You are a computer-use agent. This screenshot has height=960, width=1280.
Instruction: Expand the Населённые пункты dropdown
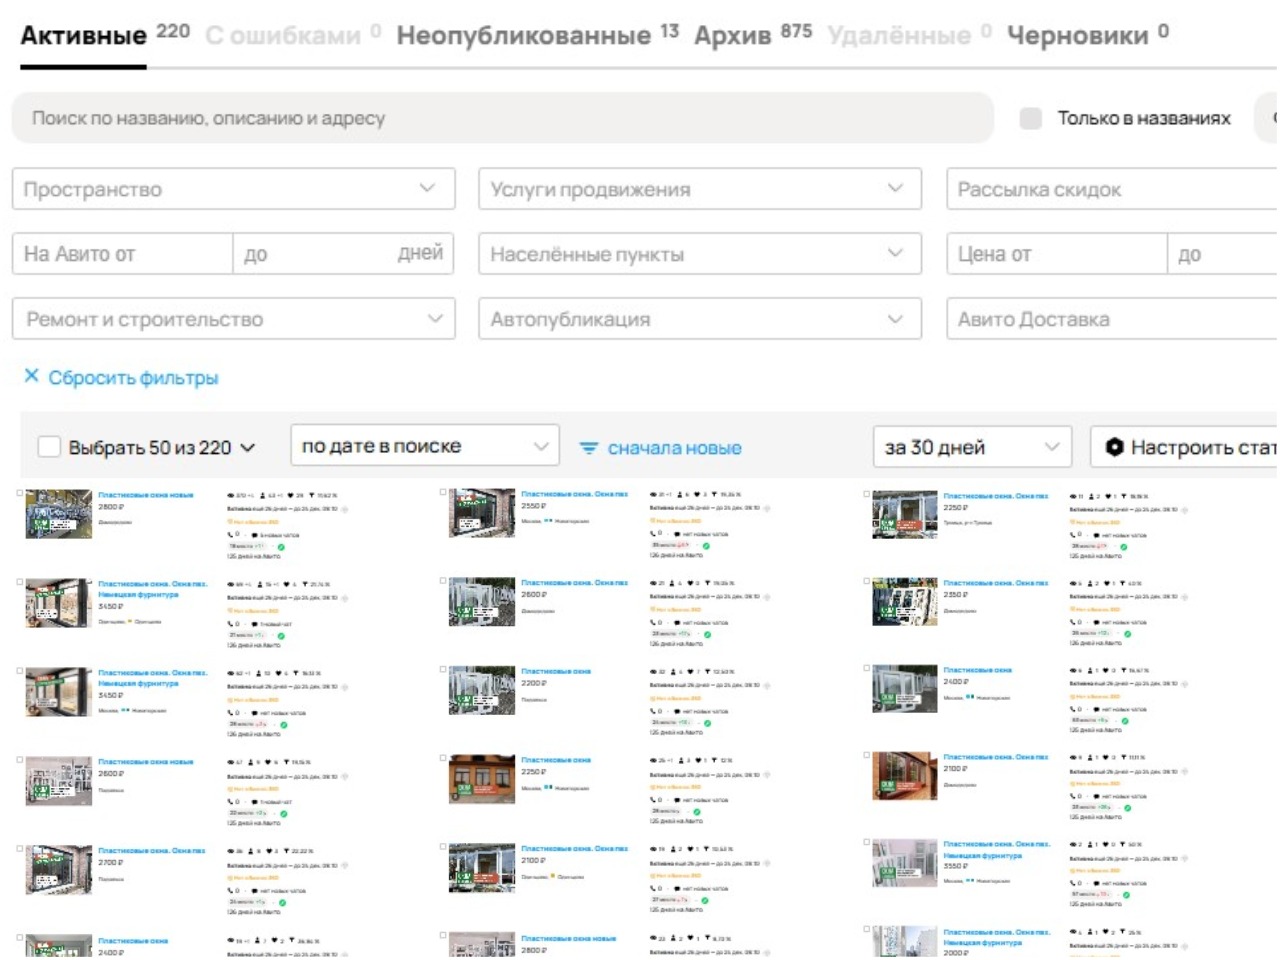(699, 254)
